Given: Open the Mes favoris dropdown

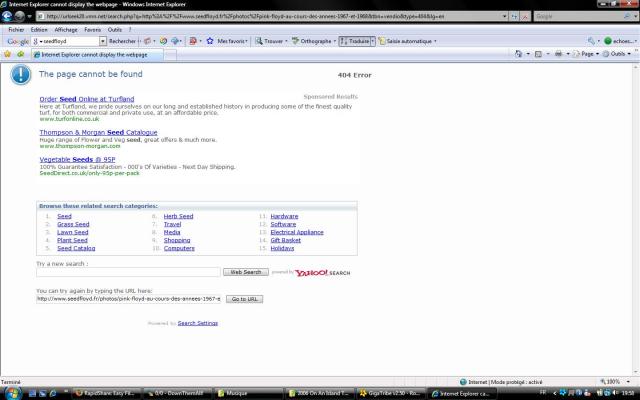Looking at the screenshot, I should [227, 41].
